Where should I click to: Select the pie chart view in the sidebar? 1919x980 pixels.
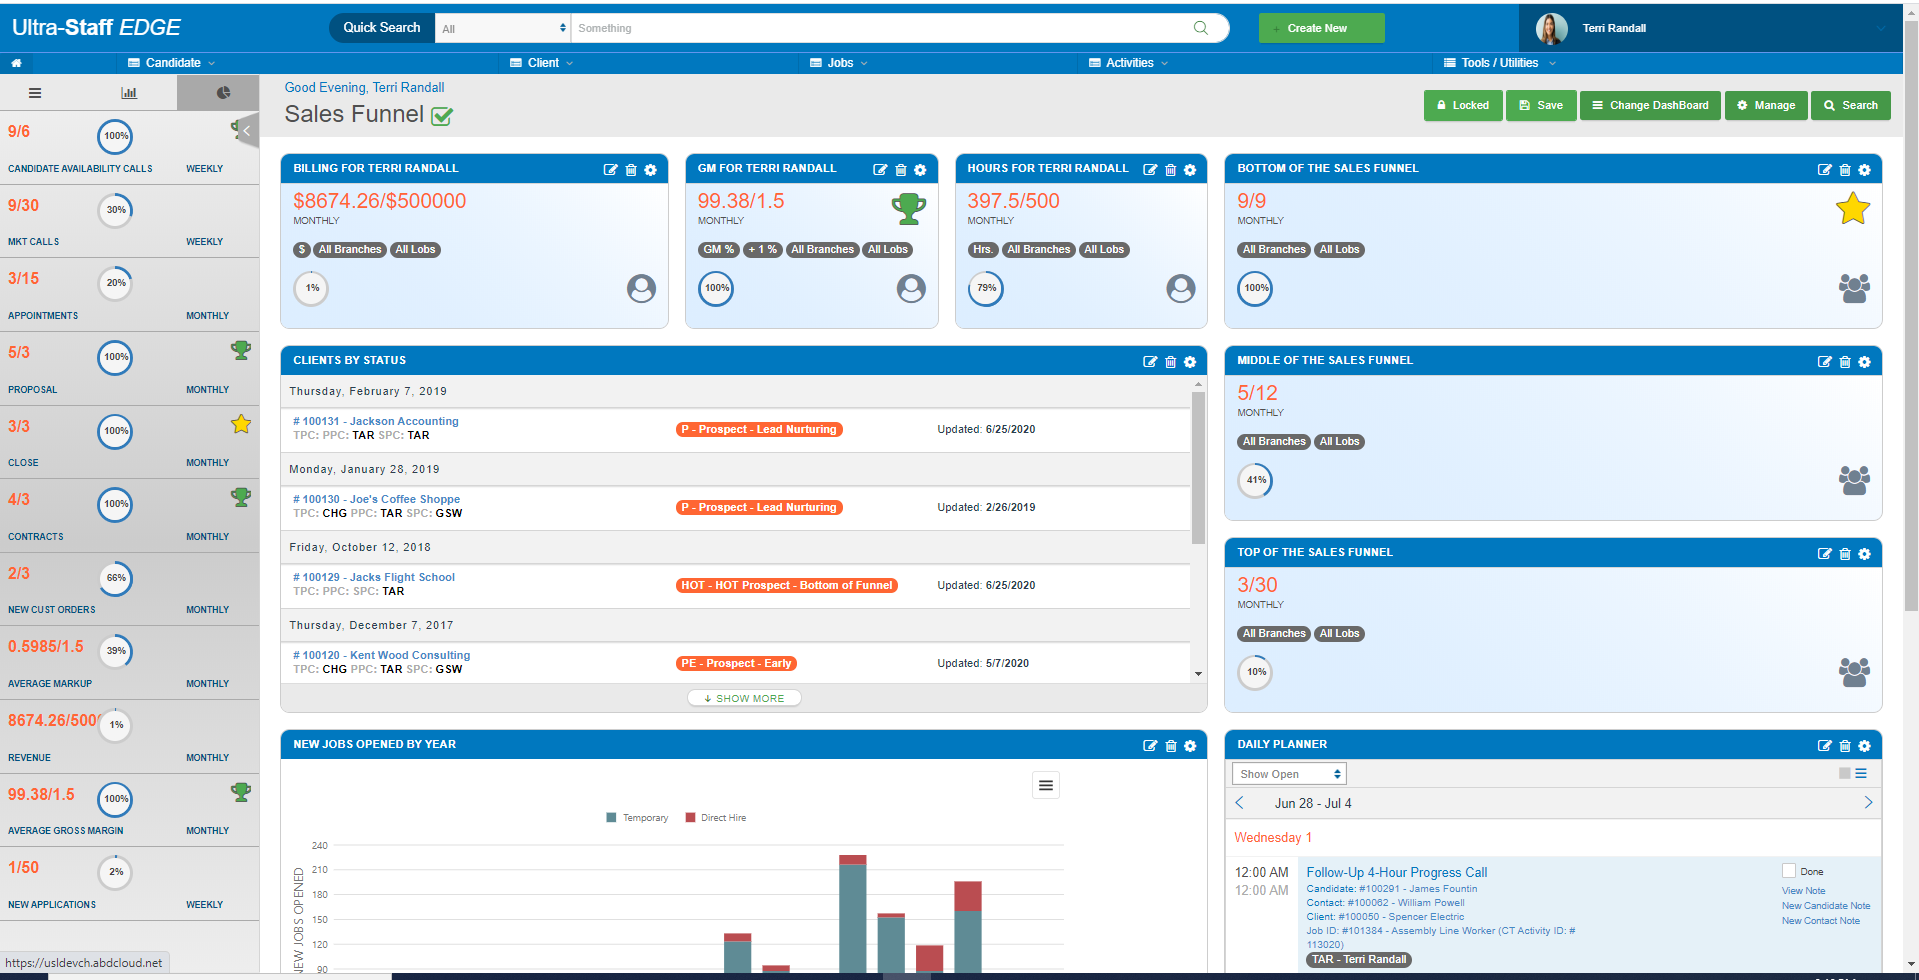click(217, 92)
